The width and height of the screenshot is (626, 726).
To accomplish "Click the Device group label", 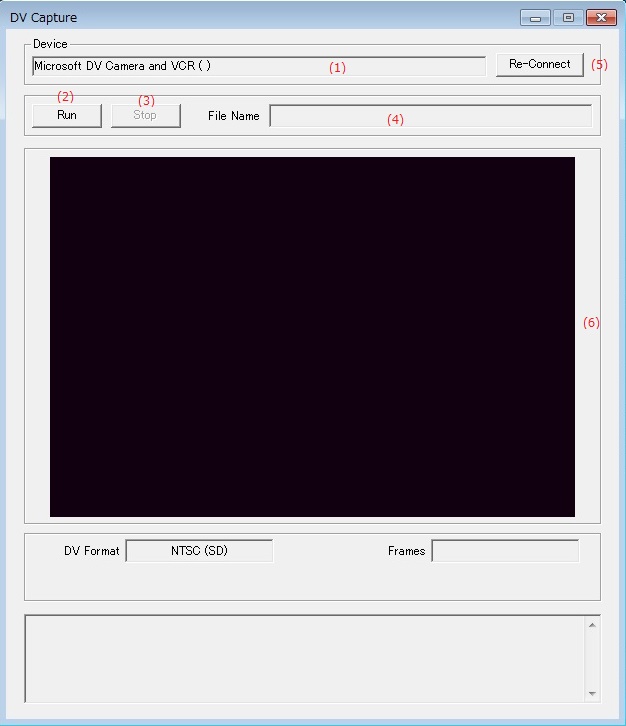I will [x=50, y=44].
